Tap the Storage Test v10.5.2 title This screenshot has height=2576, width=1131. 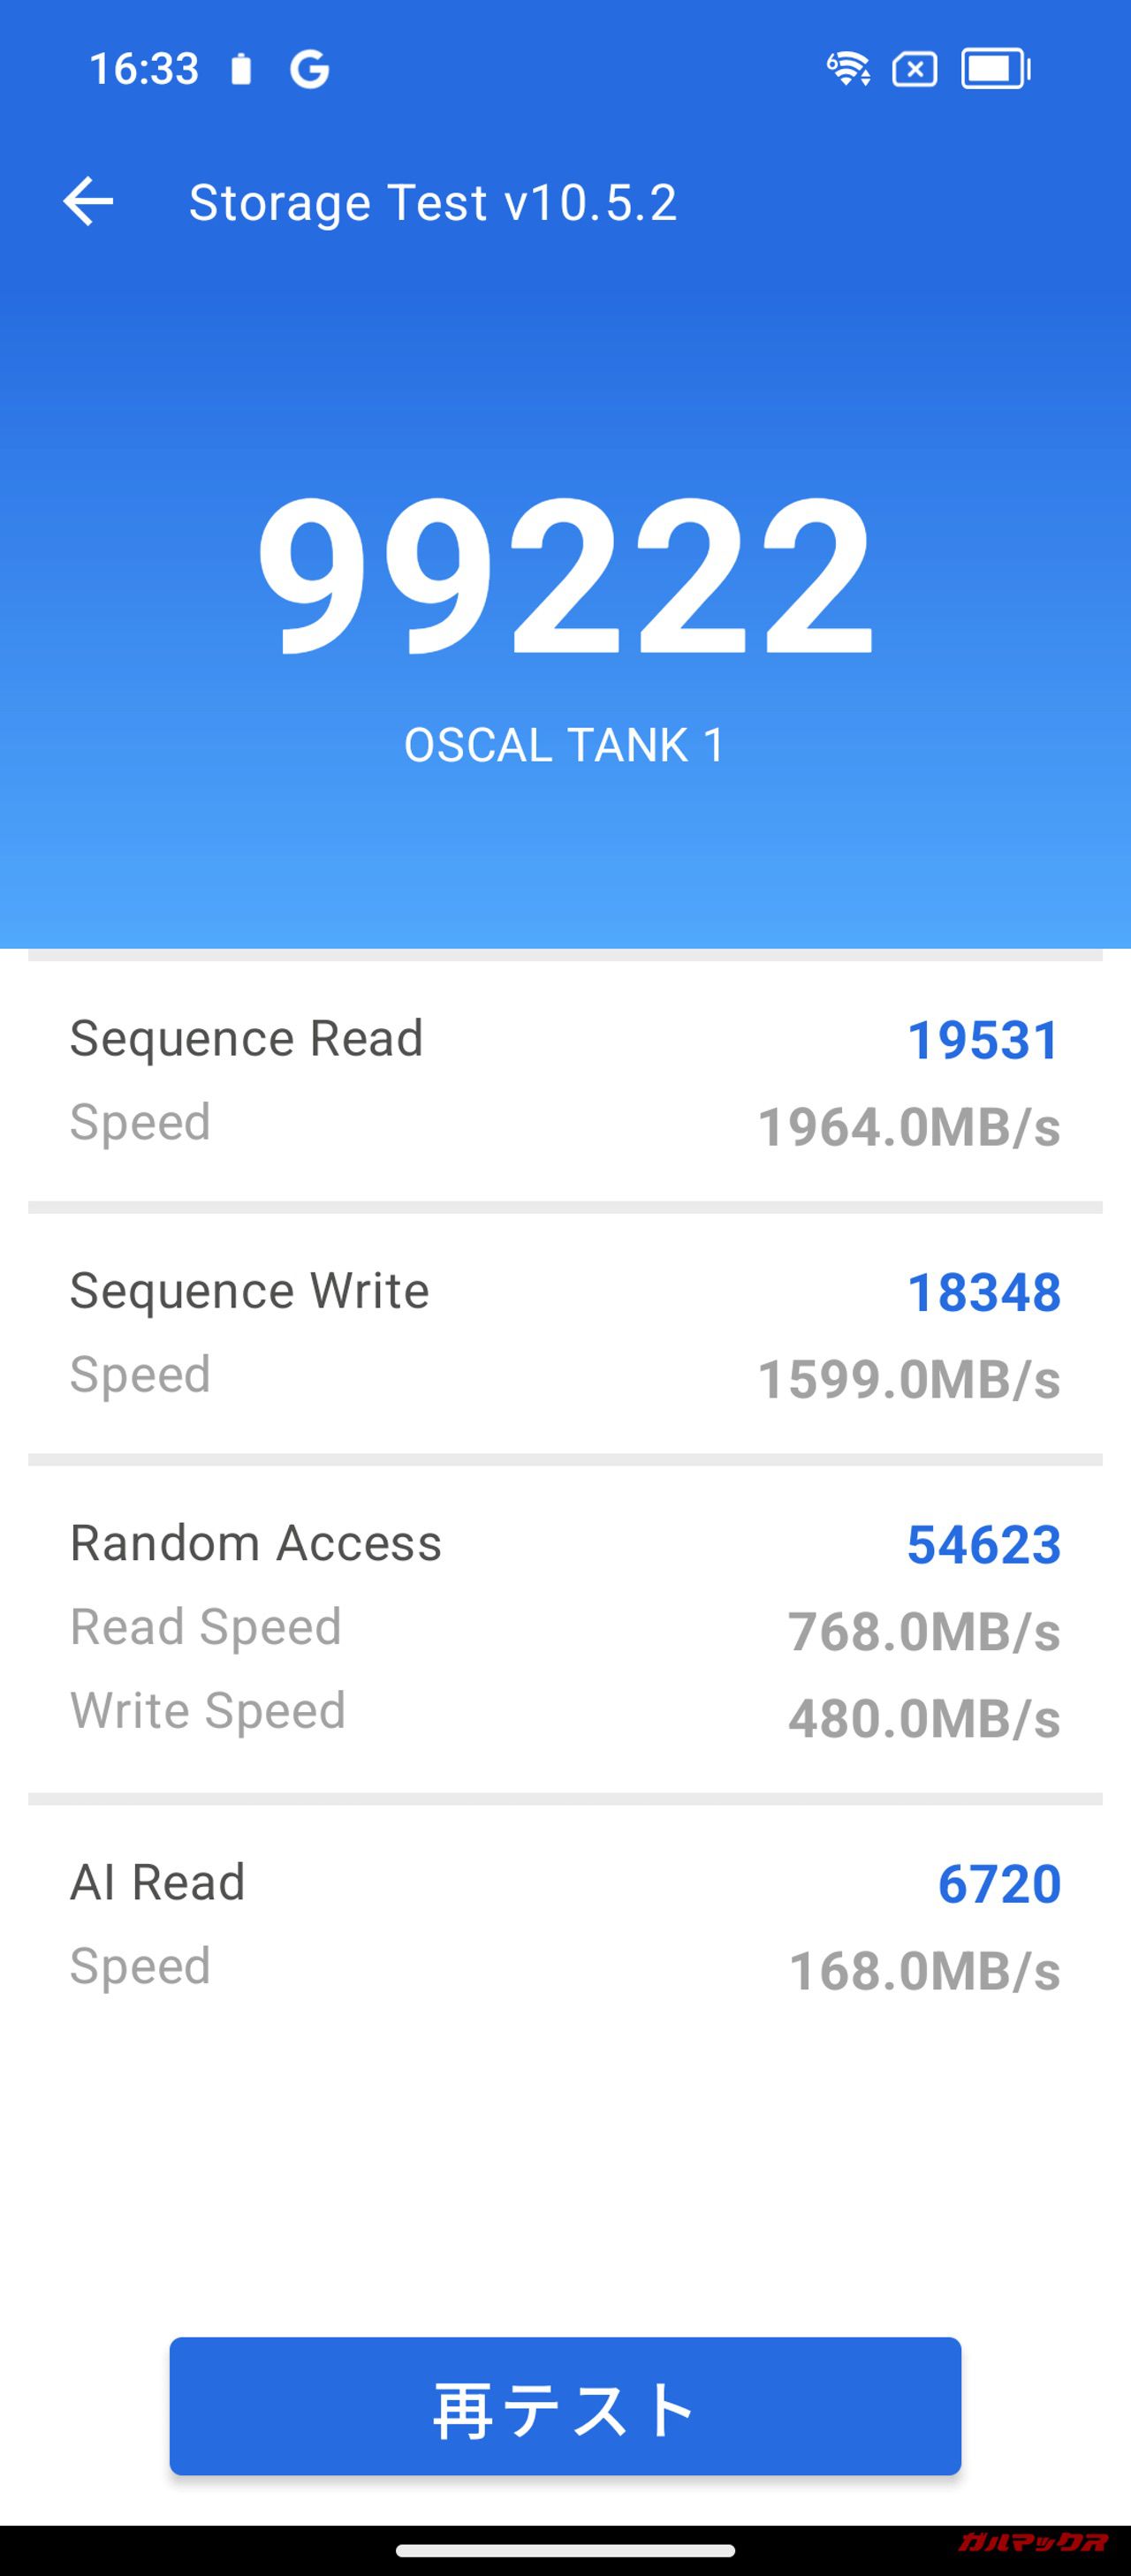433,203
